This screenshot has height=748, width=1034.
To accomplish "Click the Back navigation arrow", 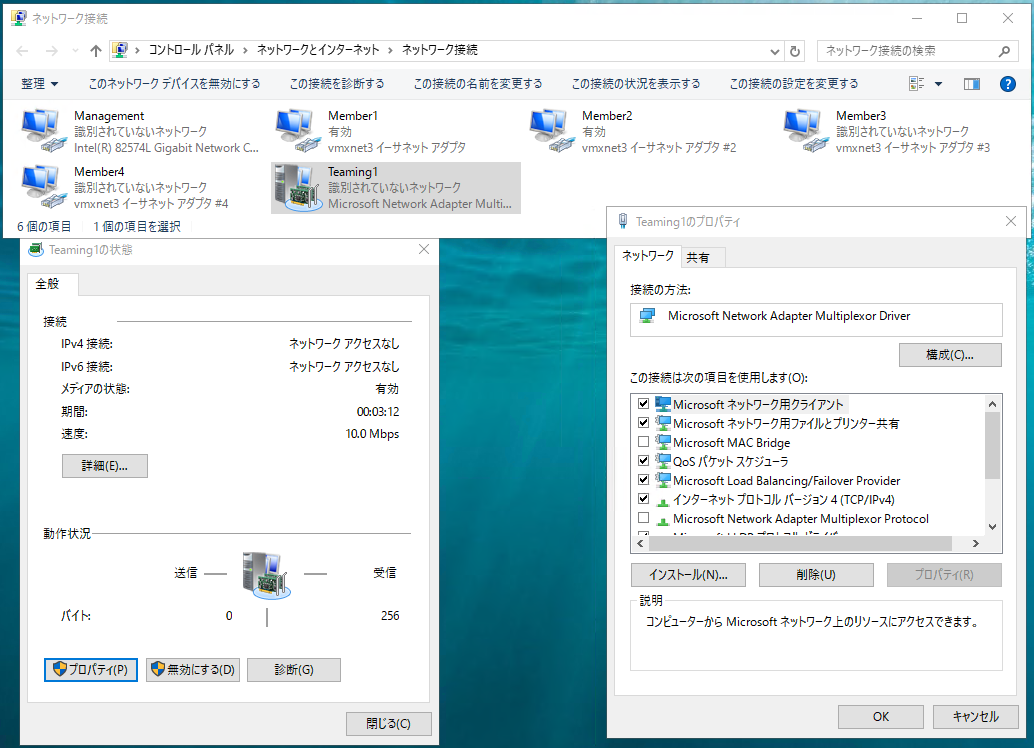I will [x=22, y=51].
